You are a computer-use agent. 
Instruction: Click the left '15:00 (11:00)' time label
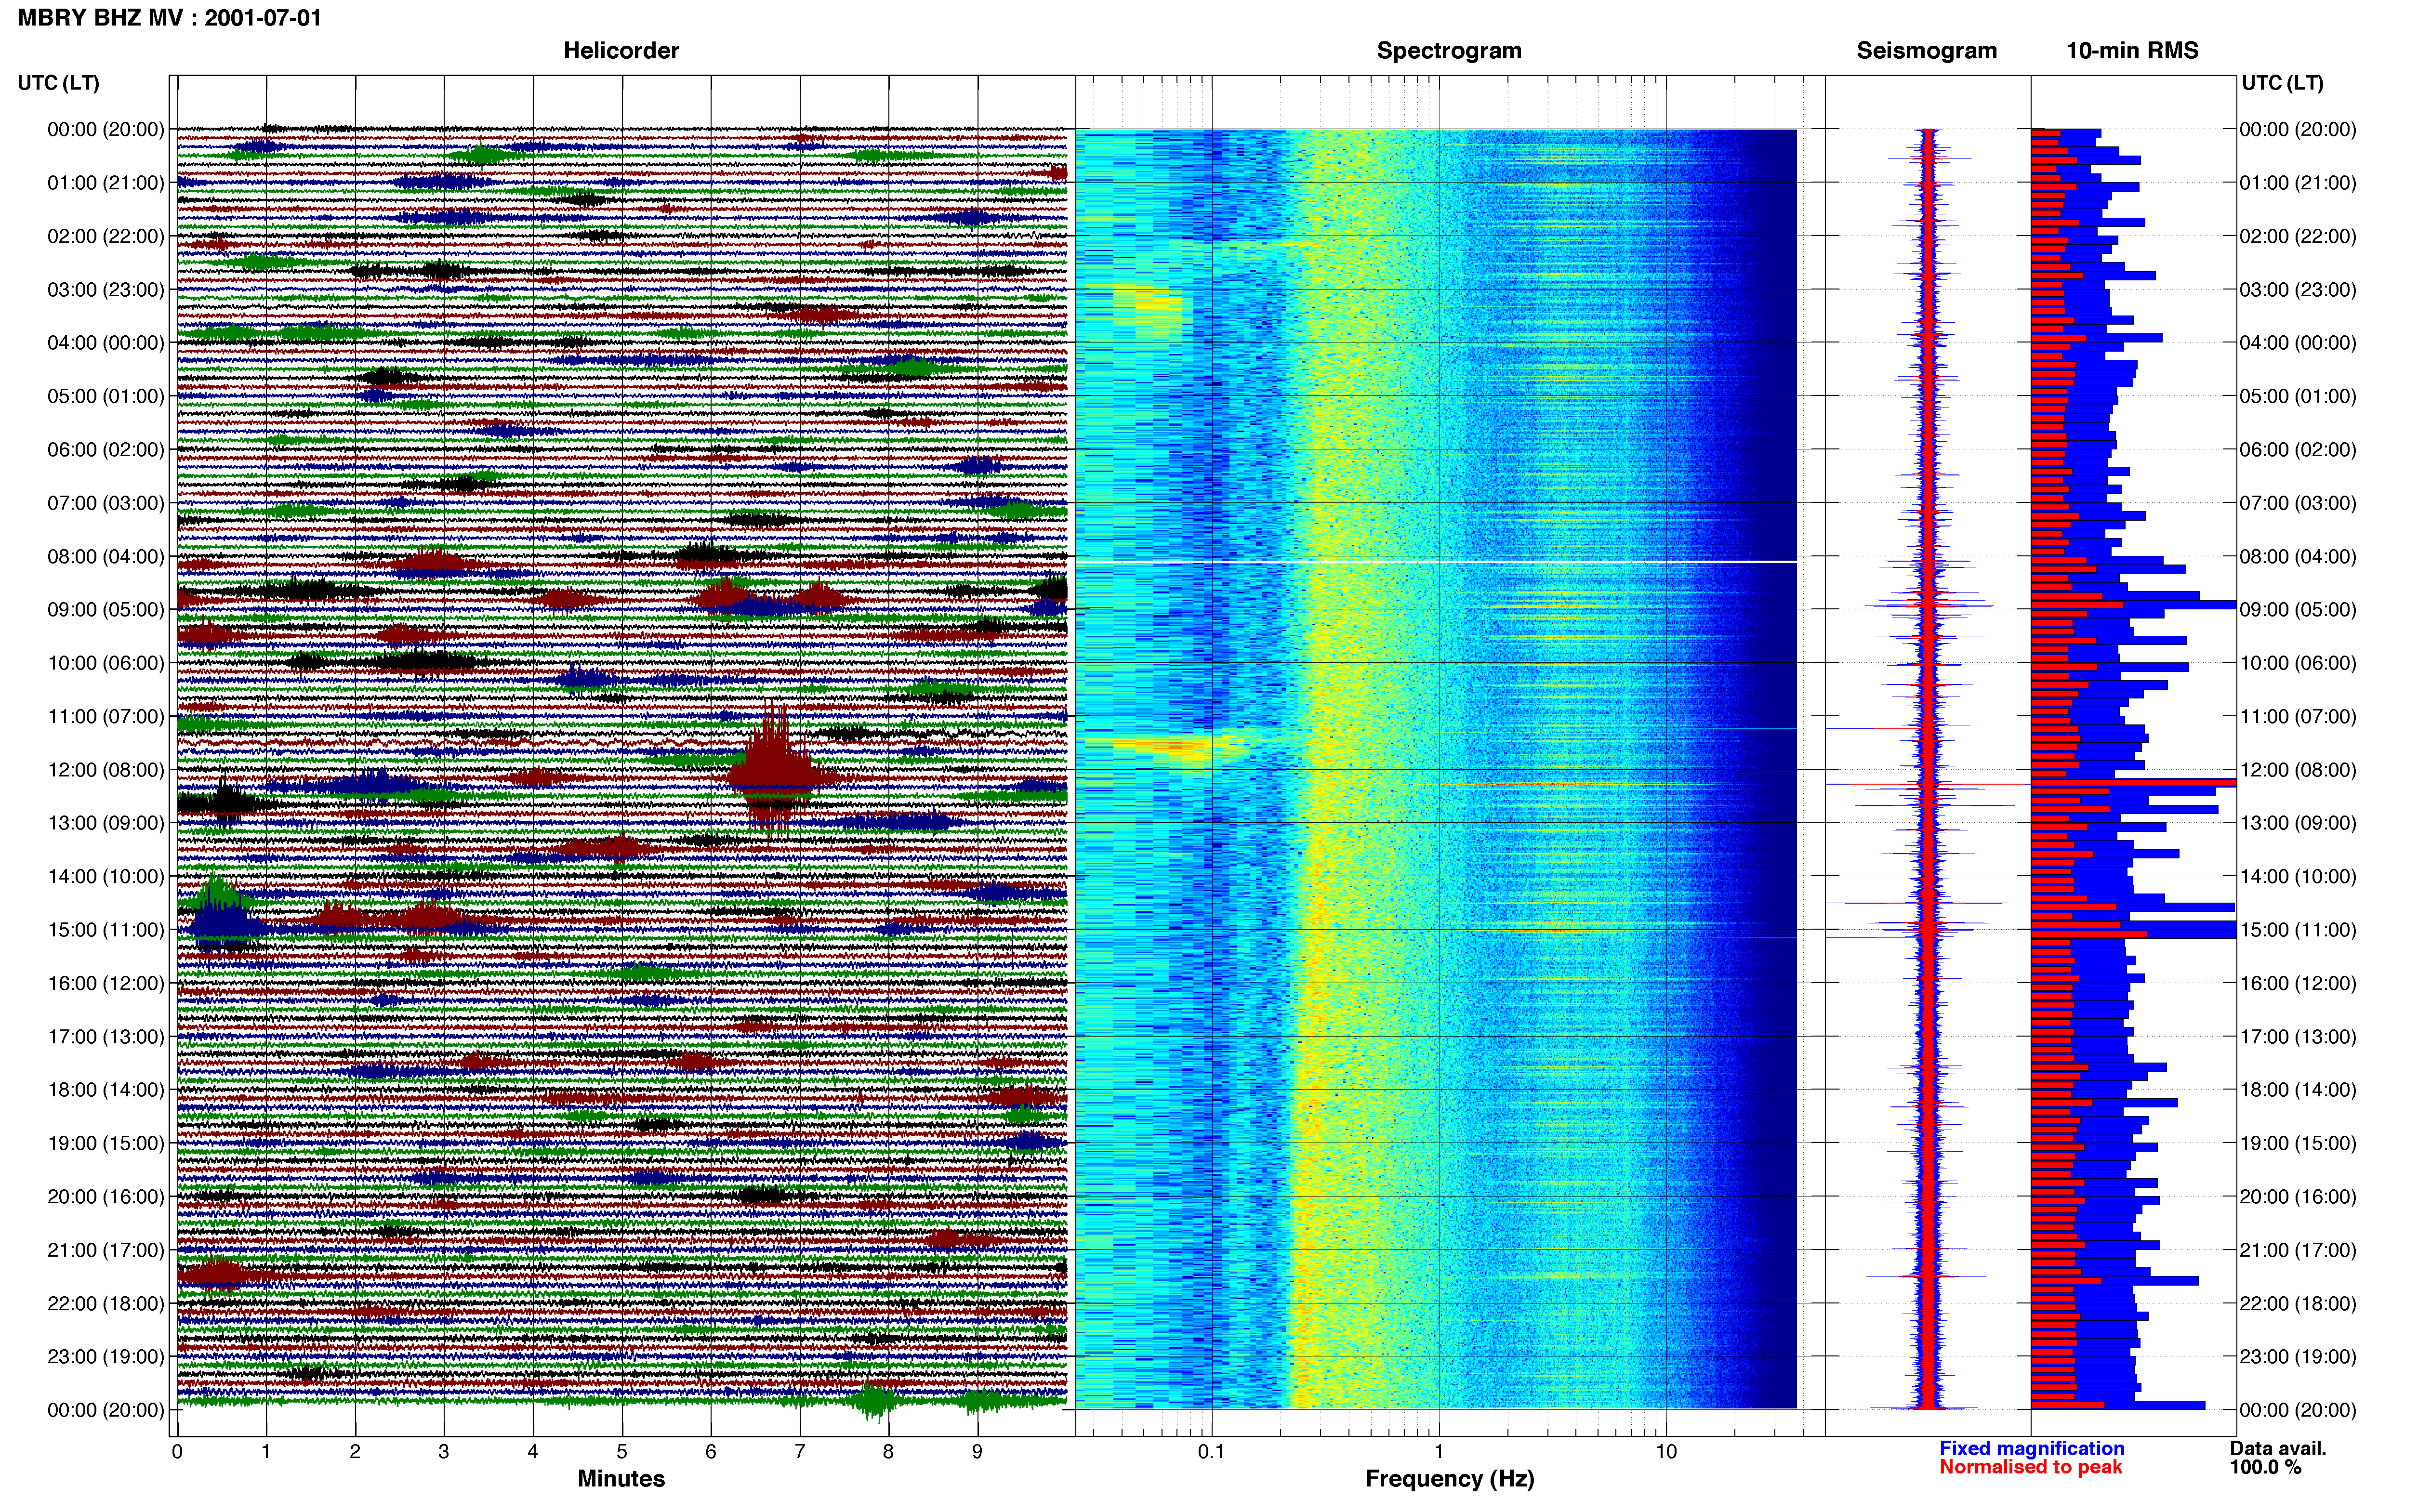click(106, 930)
